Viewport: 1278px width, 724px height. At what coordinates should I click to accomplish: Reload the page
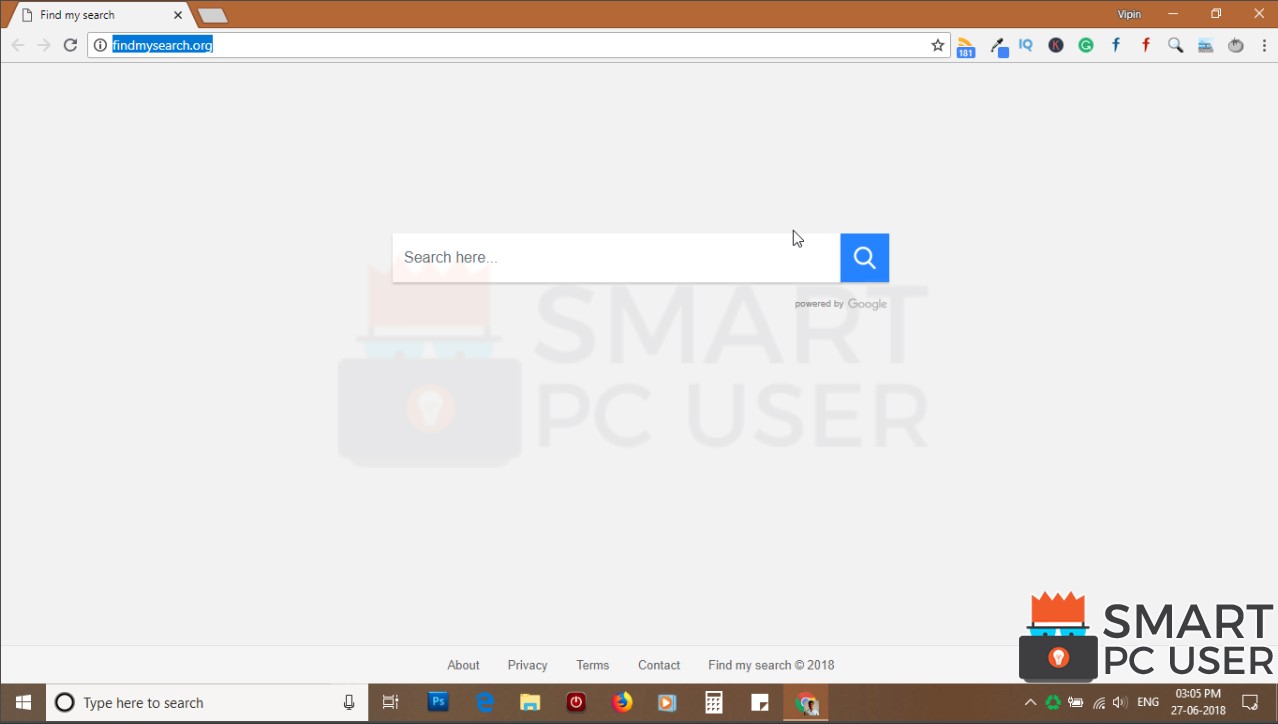[70, 45]
